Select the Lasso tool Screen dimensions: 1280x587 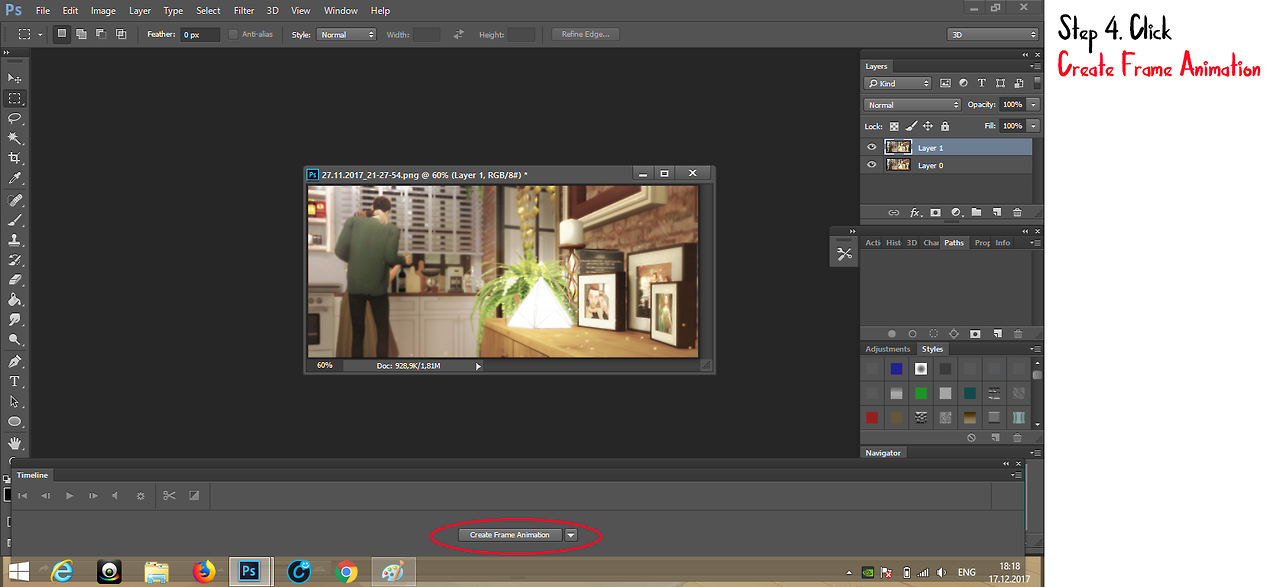click(15, 118)
